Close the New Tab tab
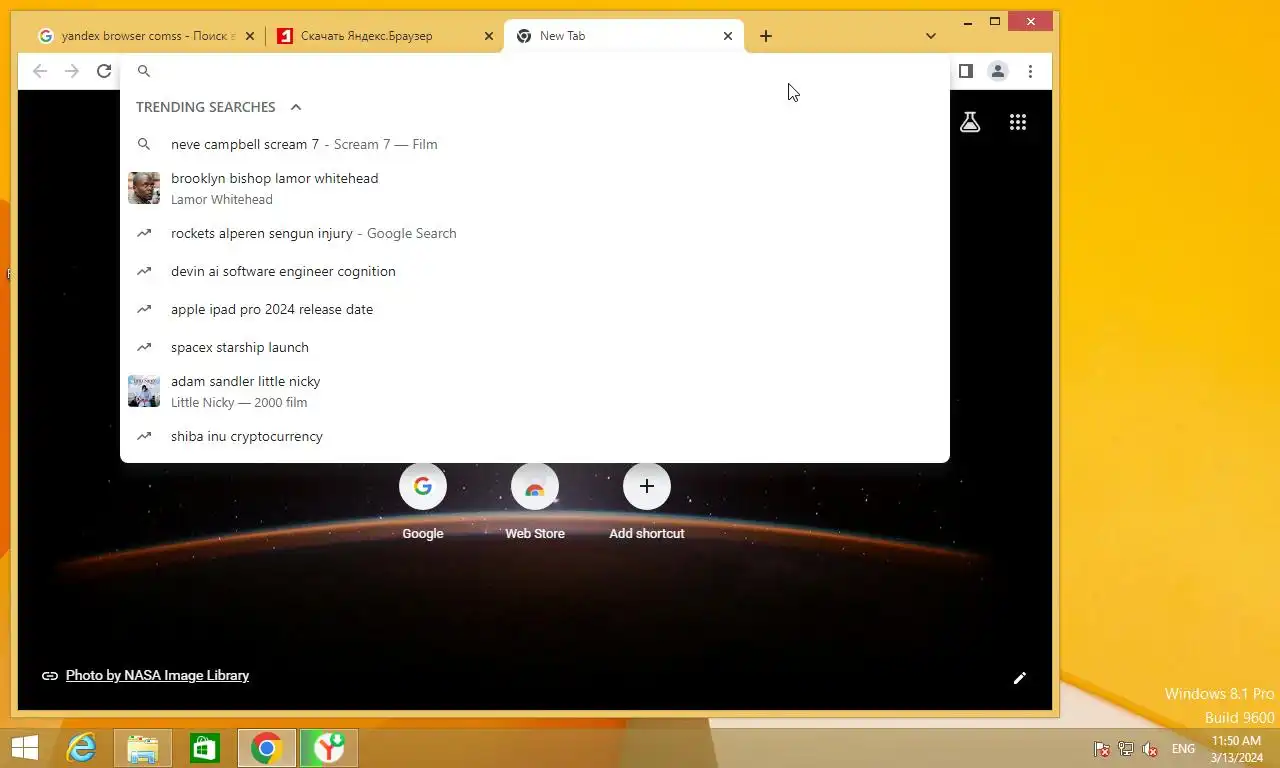Viewport: 1280px width, 768px height. 728,36
